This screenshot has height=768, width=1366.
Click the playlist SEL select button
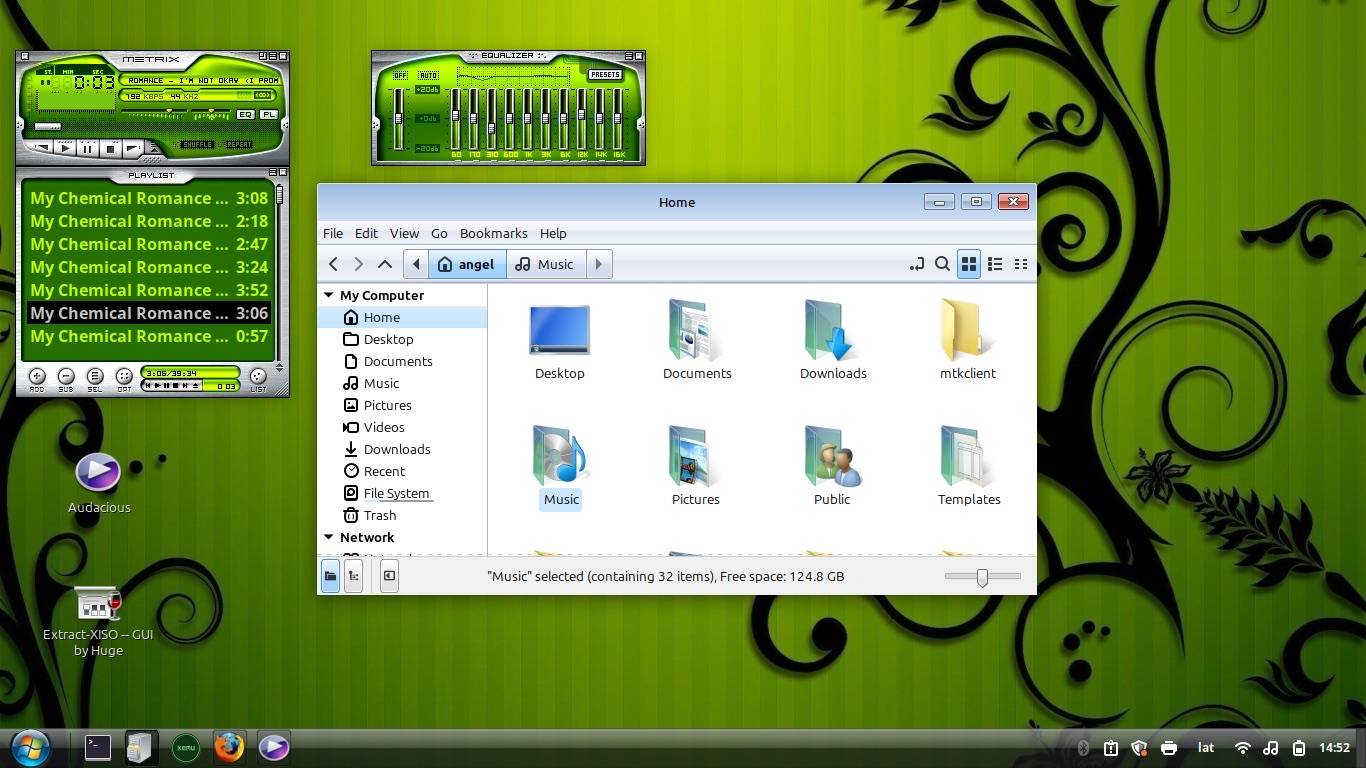coord(95,377)
